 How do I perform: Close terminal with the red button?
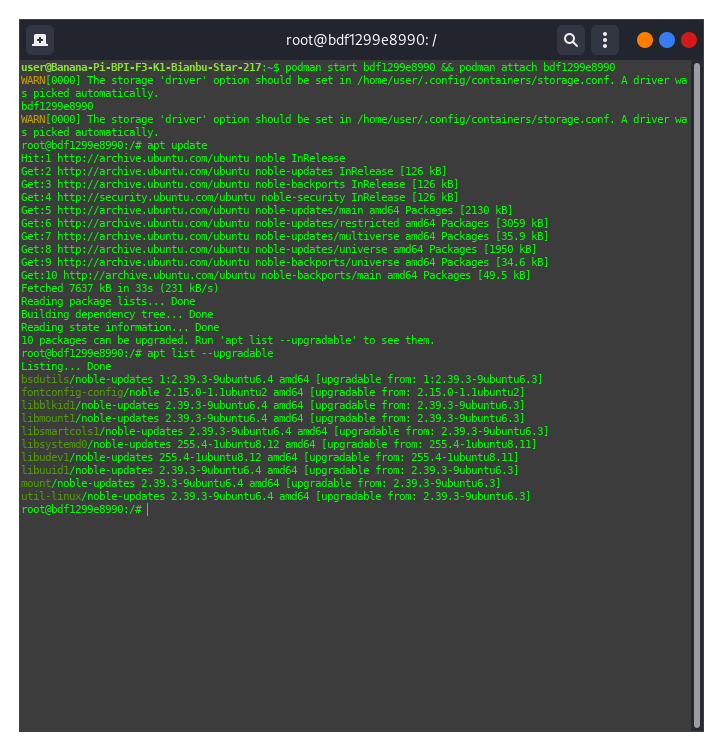tap(689, 40)
